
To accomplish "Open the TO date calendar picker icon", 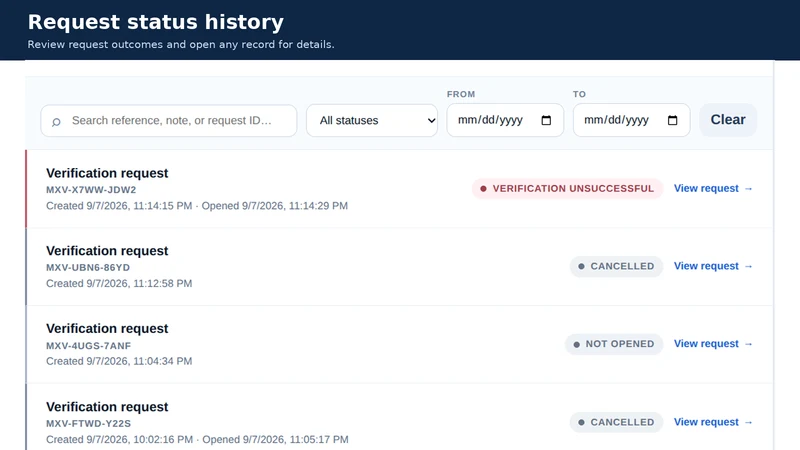I will pos(672,120).
